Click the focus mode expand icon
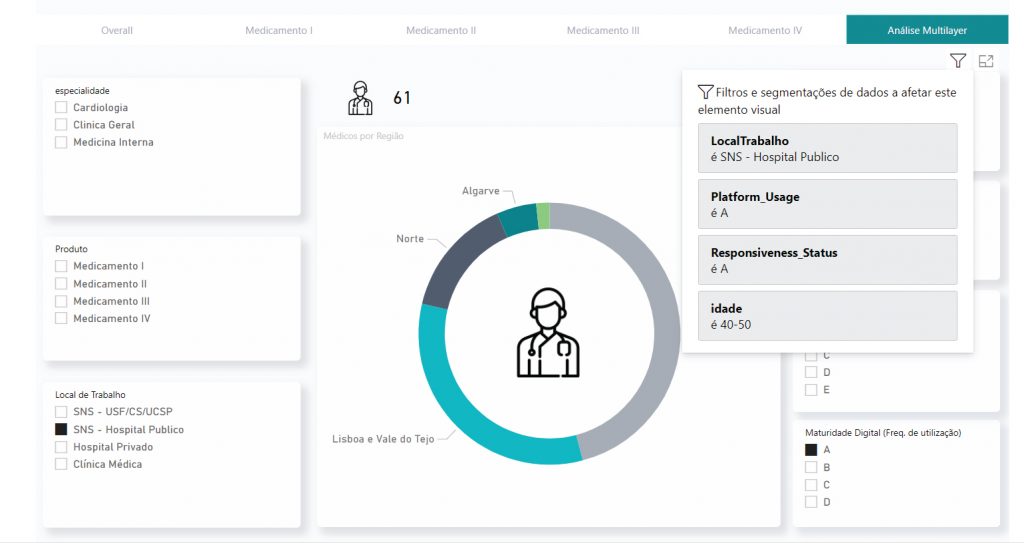 pos(986,61)
